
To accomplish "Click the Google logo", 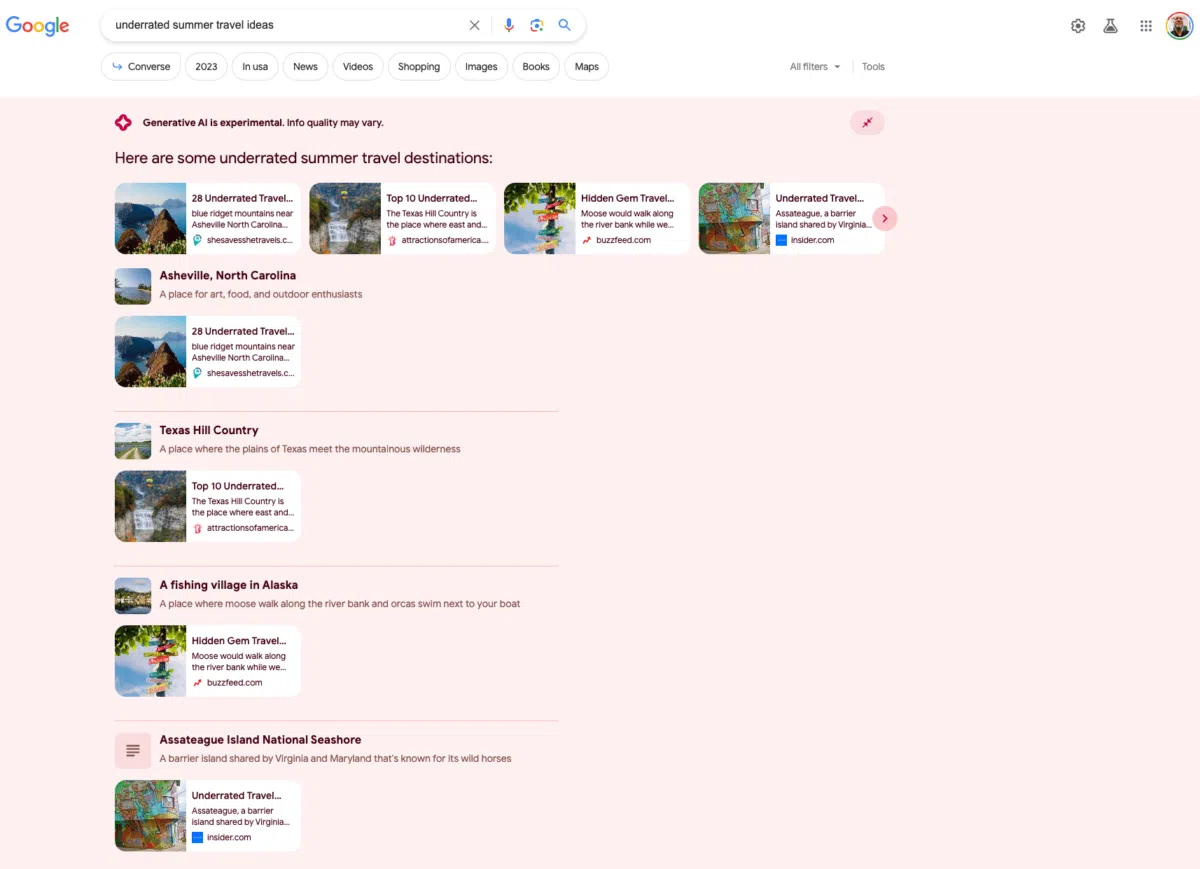I will point(38,26).
